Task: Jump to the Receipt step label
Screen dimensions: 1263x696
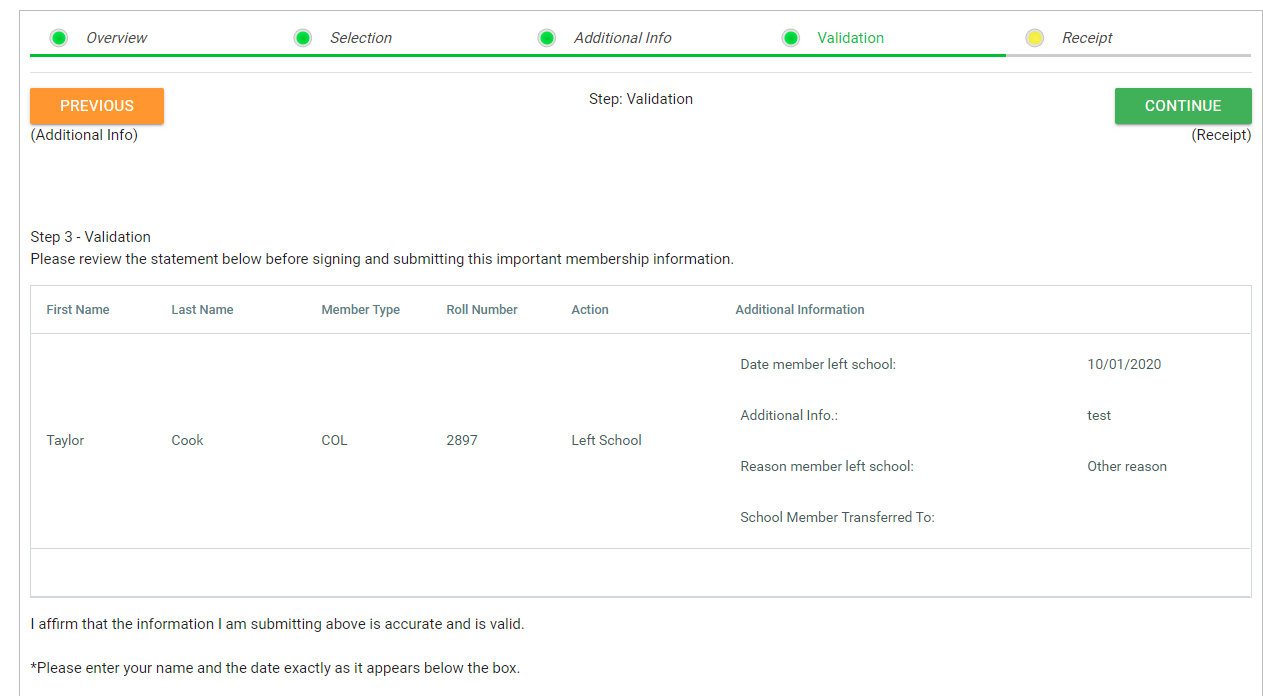Action: click(1087, 38)
